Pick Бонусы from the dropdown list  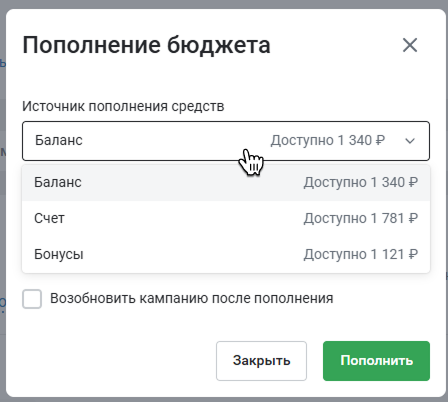pos(226,255)
